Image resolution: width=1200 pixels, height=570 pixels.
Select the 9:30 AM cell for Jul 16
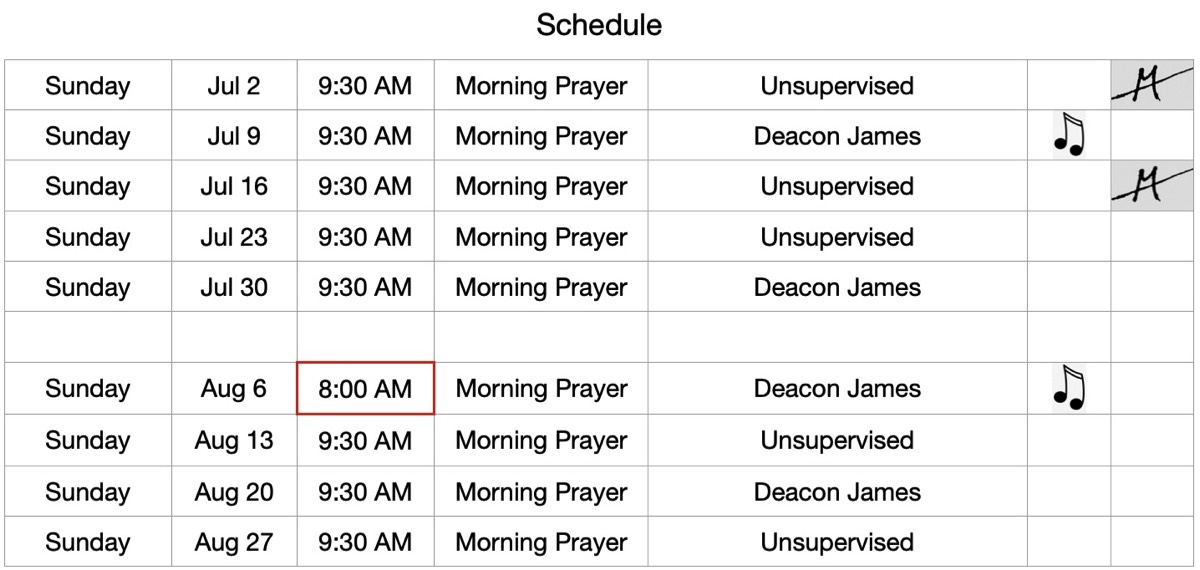[x=366, y=186]
